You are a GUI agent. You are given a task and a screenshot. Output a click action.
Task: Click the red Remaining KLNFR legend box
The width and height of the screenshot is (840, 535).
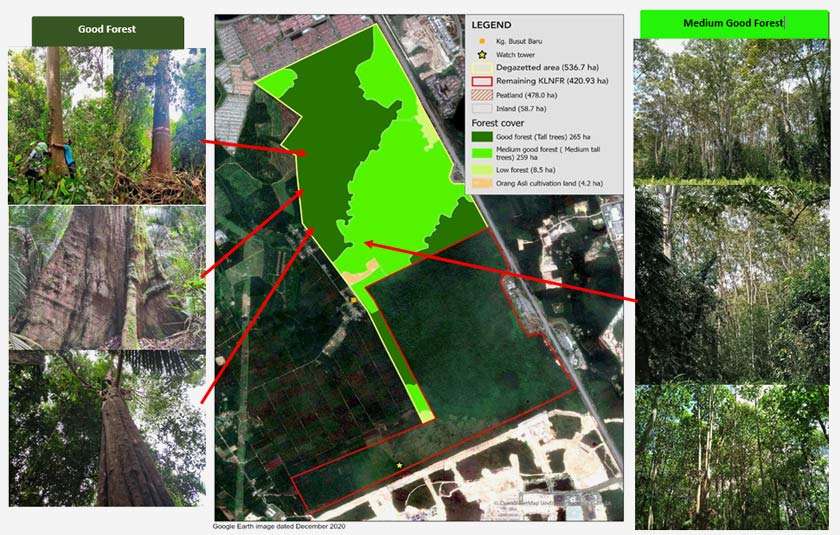[482, 81]
